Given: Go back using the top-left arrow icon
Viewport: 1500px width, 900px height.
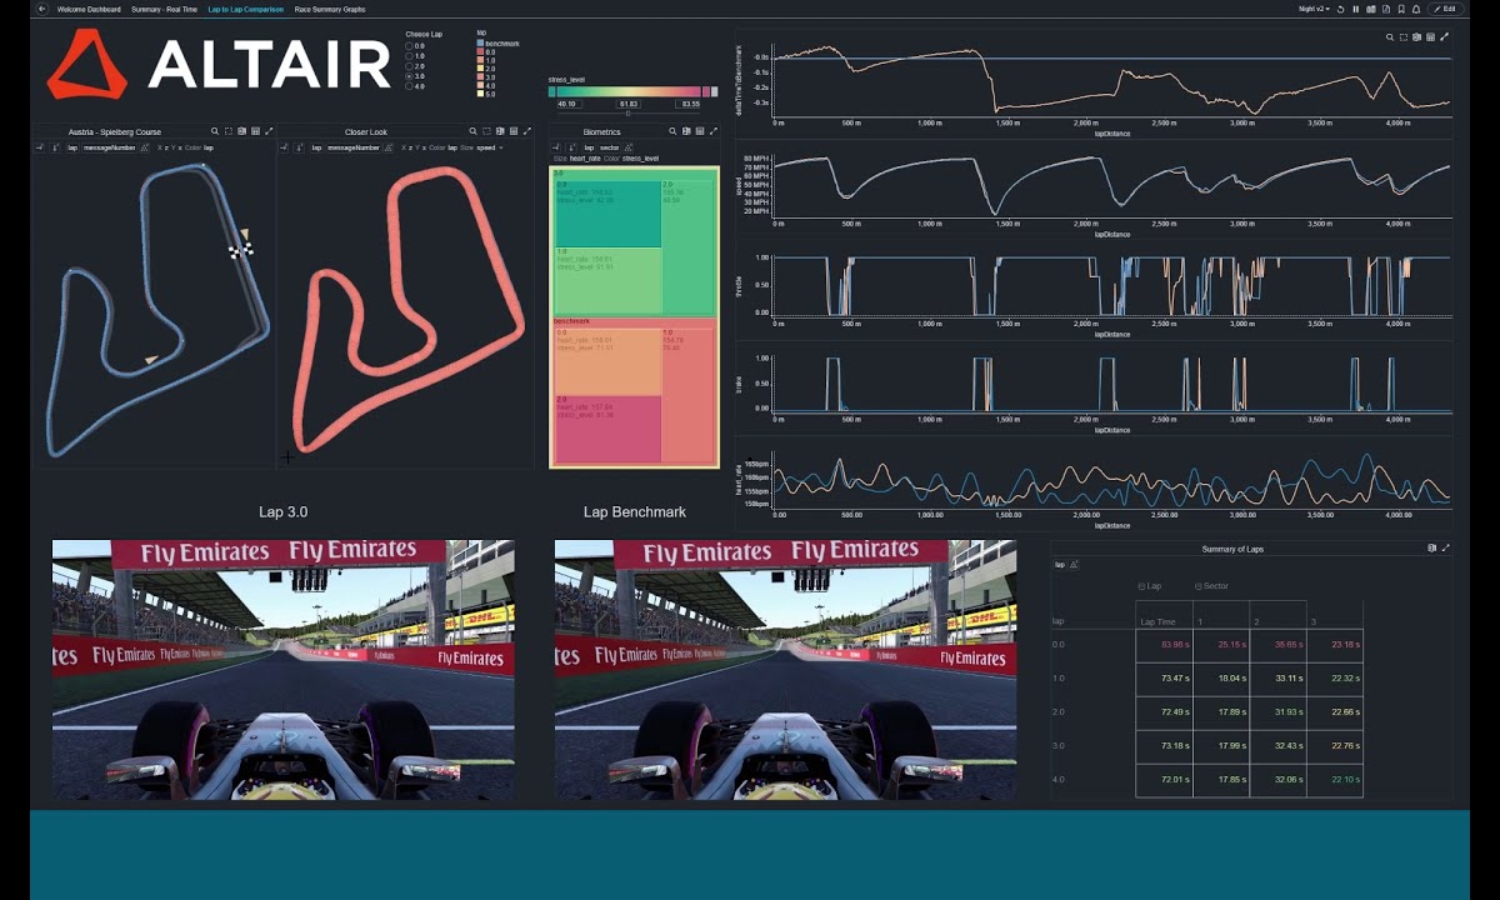Looking at the screenshot, I should [42, 9].
